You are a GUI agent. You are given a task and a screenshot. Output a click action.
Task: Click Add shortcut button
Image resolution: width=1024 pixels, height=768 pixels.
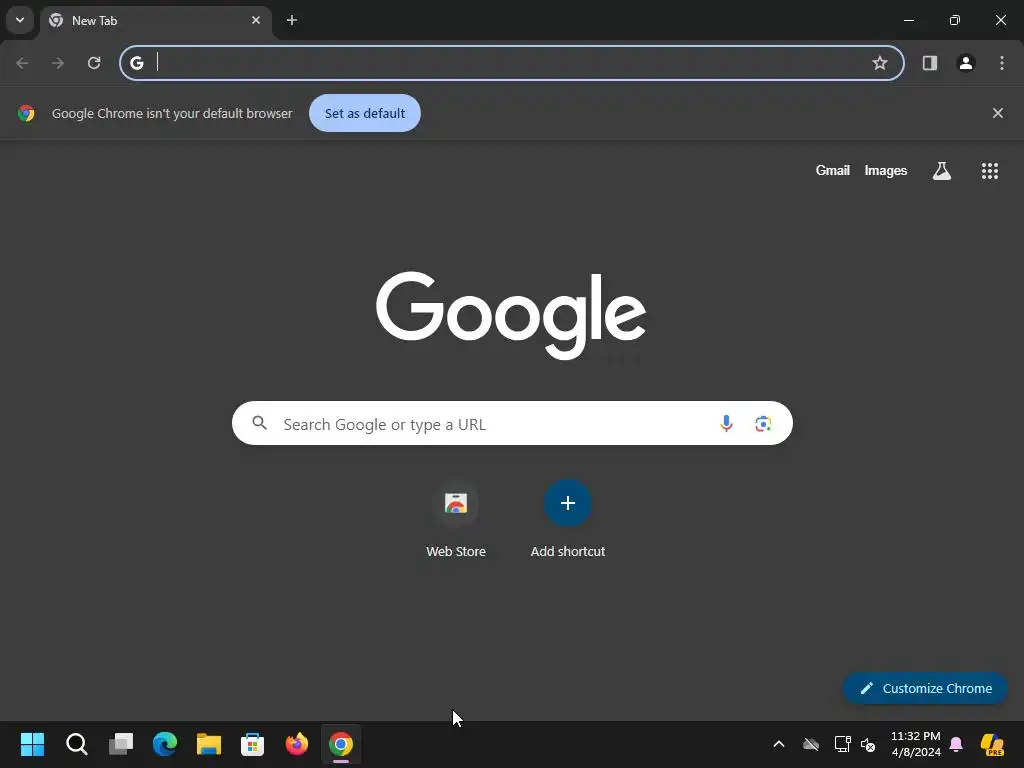[568, 519]
